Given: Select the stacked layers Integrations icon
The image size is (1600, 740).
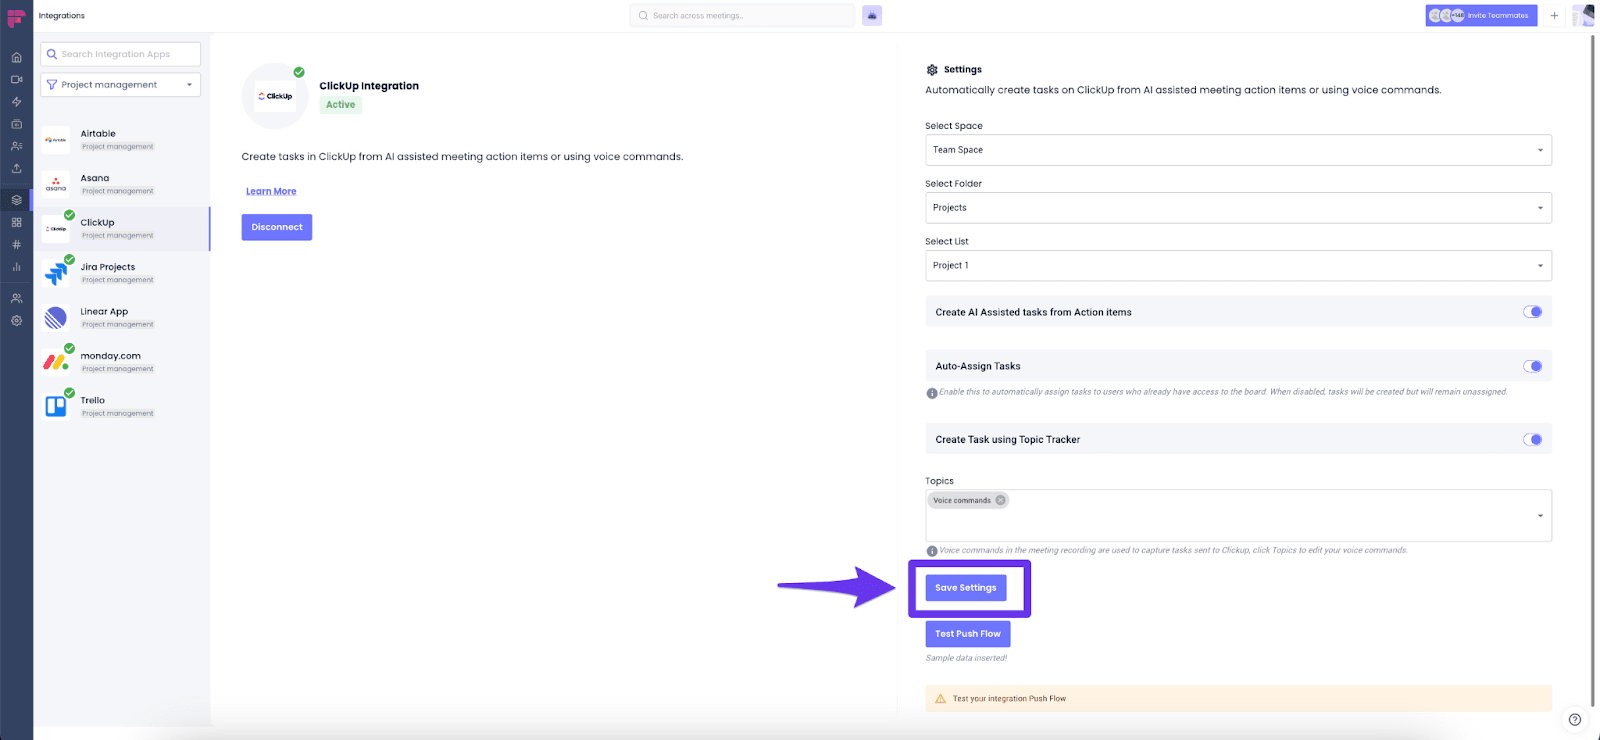Looking at the screenshot, I should [16, 200].
